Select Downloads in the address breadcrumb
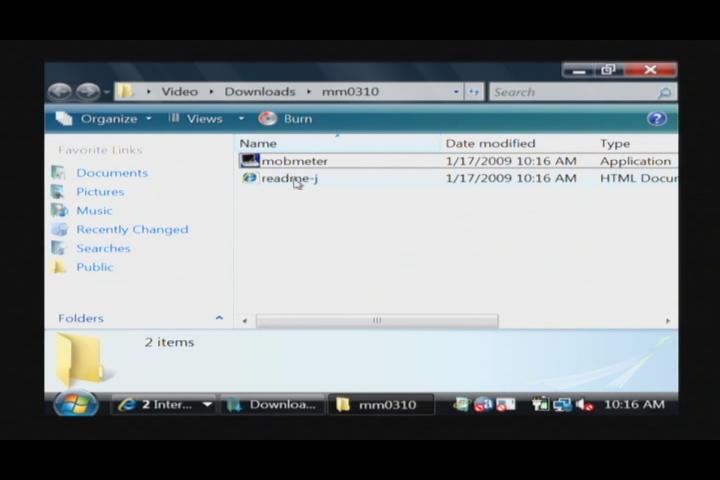The height and width of the screenshot is (480, 720). click(260, 91)
